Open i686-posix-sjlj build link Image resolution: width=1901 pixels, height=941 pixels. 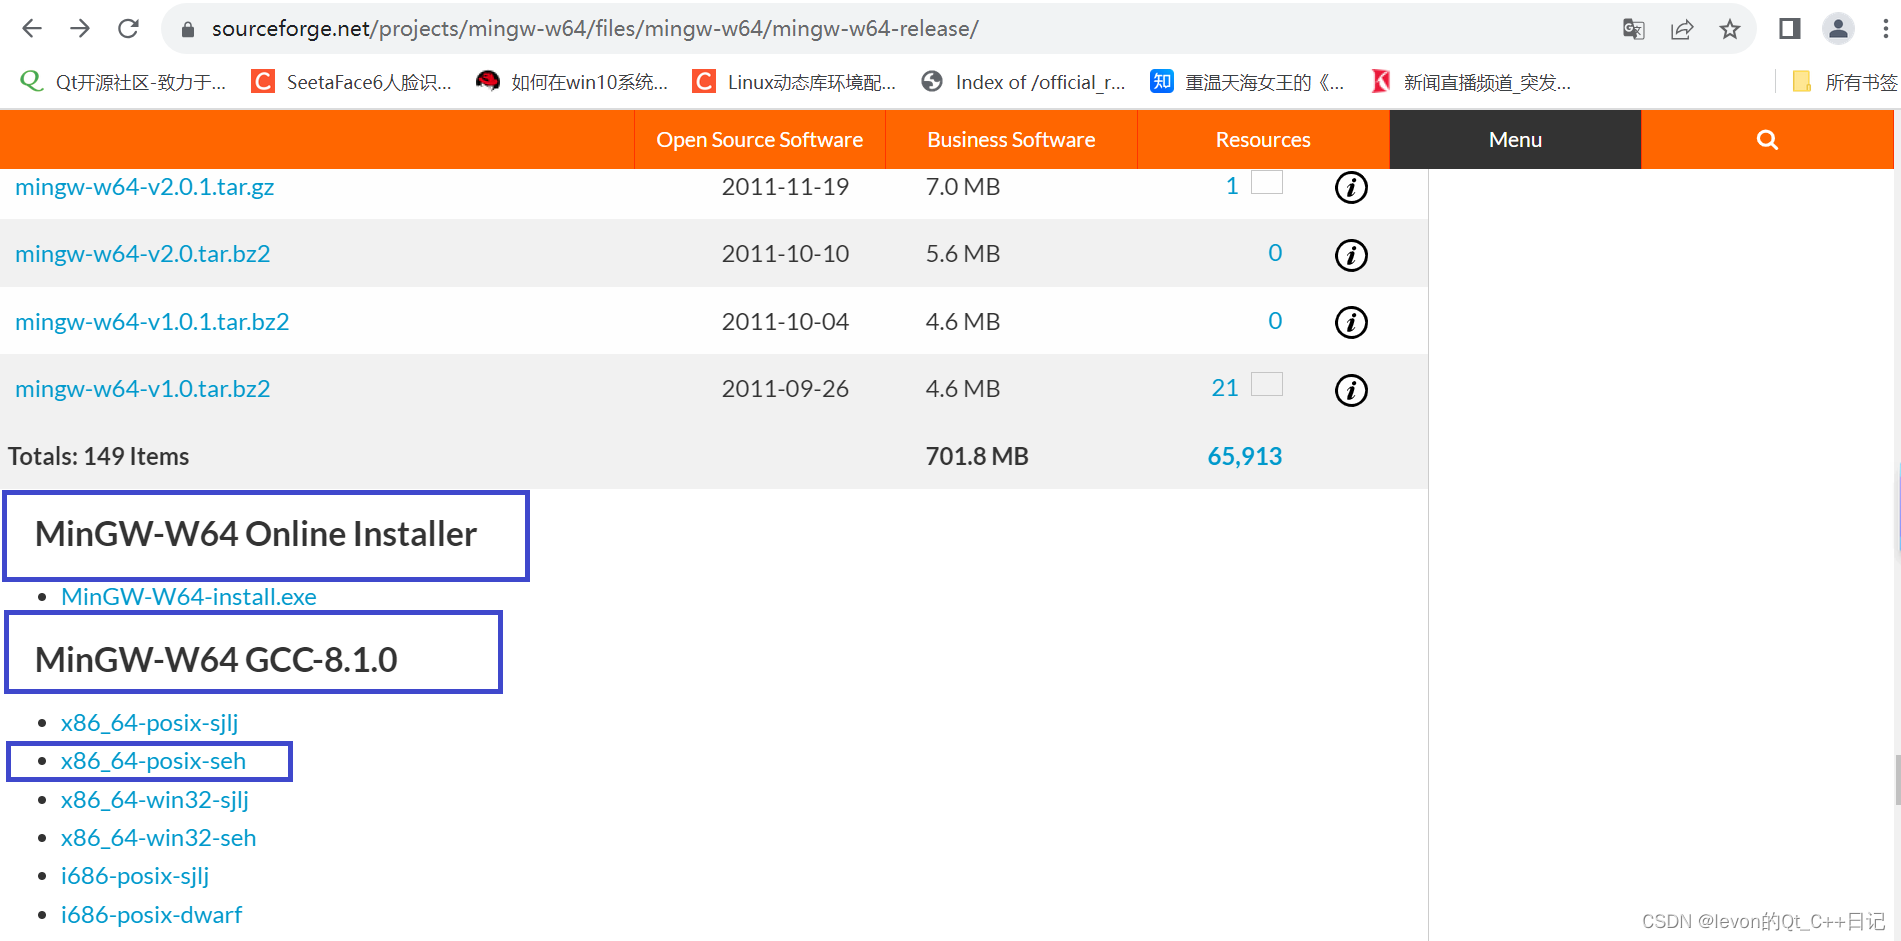click(x=134, y=876)
